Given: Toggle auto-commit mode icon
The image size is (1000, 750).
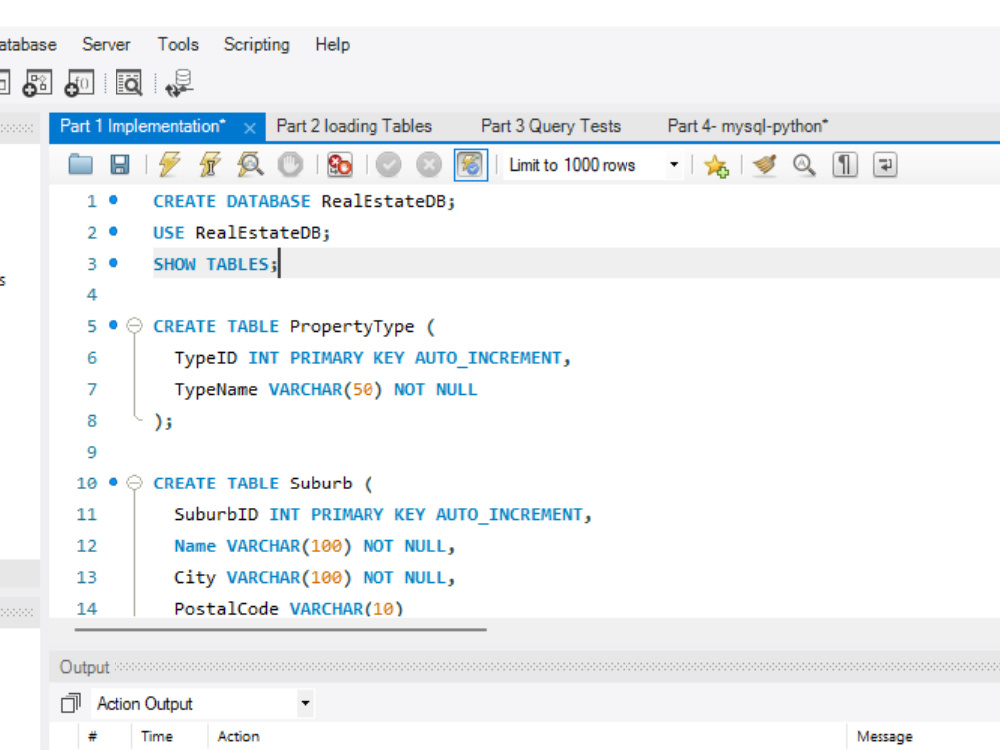Looking at the screenshot, I should [471, 165].
